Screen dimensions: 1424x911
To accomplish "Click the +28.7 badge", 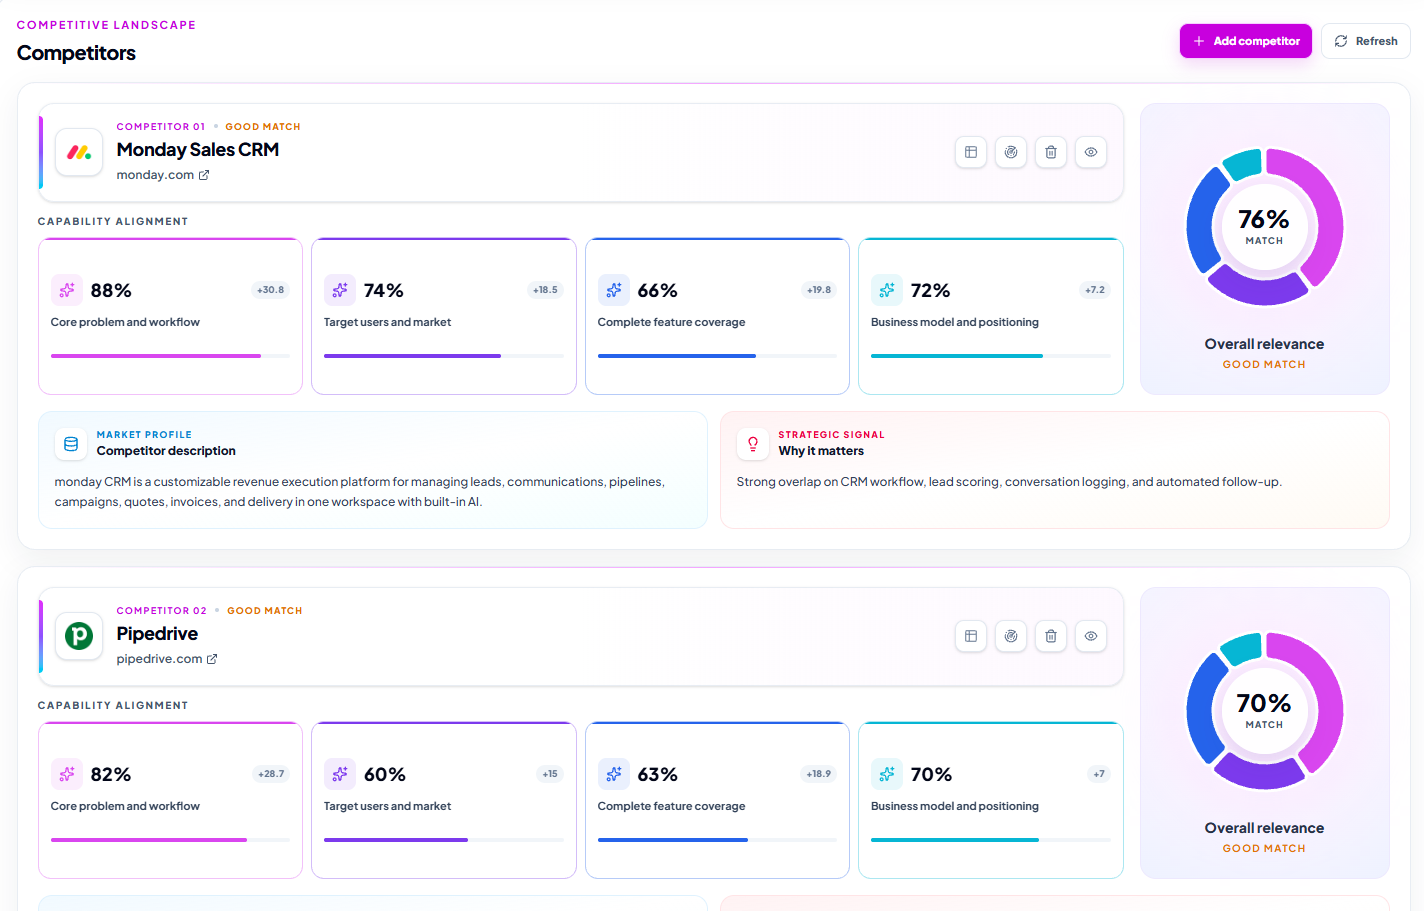I will 271,774.
